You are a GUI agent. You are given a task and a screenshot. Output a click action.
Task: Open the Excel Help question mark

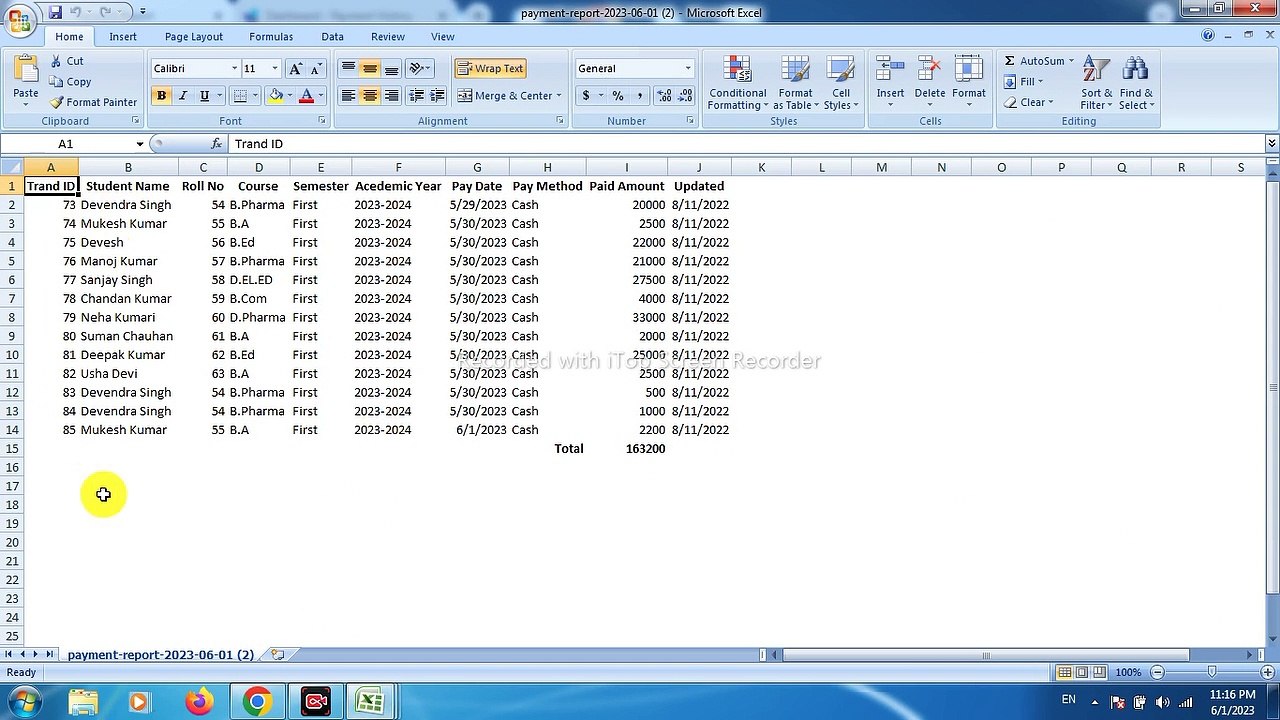(1208, 36)
